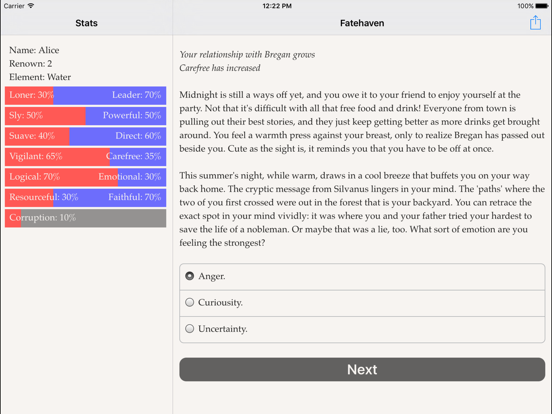
Task: Click the Renown: 2 text
Action: 31,64
